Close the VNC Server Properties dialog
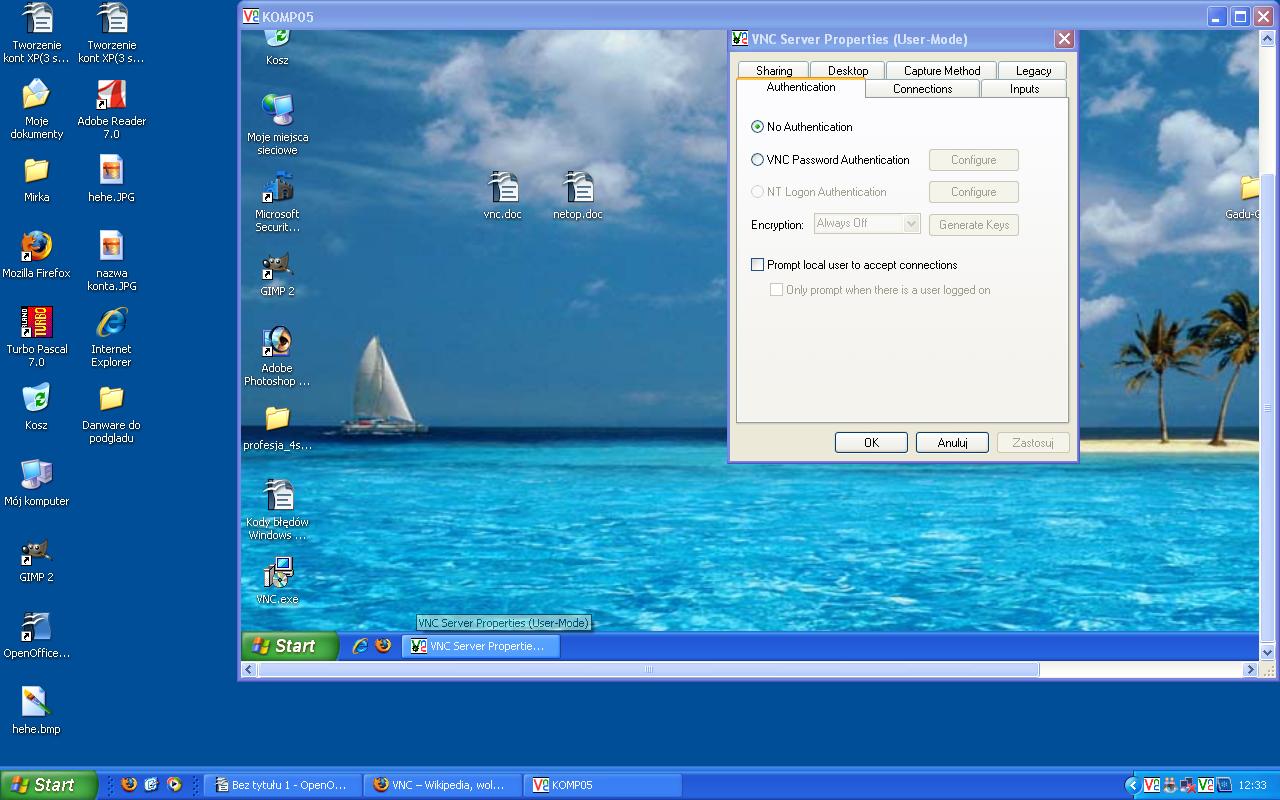The height and width of the screenshot is (800, 1280). 1064,39
